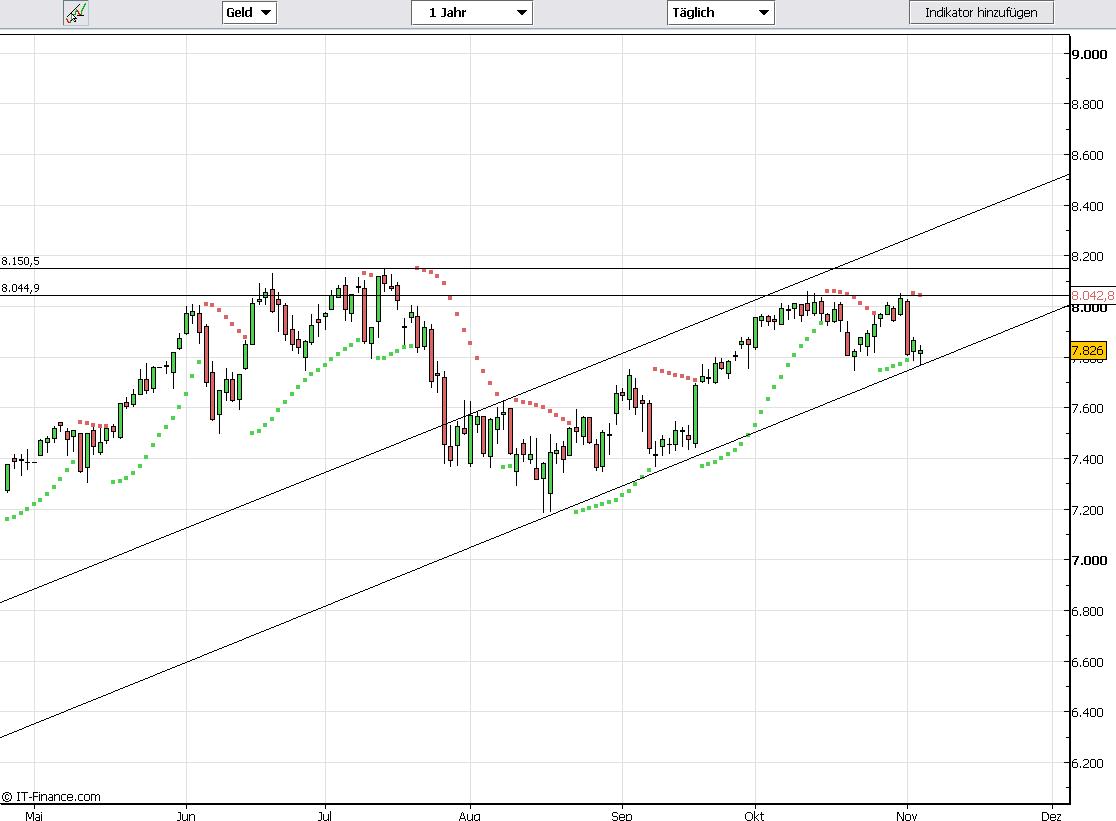Click the Indikator hinzufügen button

pos(981,13)
